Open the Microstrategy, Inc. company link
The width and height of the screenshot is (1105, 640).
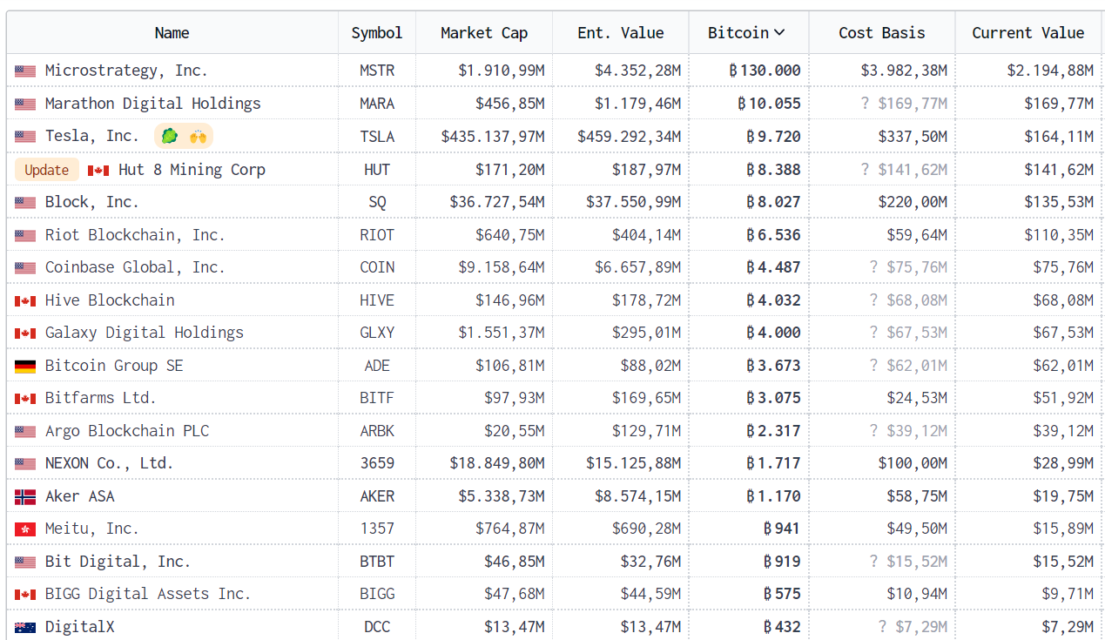pyautogui.click(x=126, y=70)
